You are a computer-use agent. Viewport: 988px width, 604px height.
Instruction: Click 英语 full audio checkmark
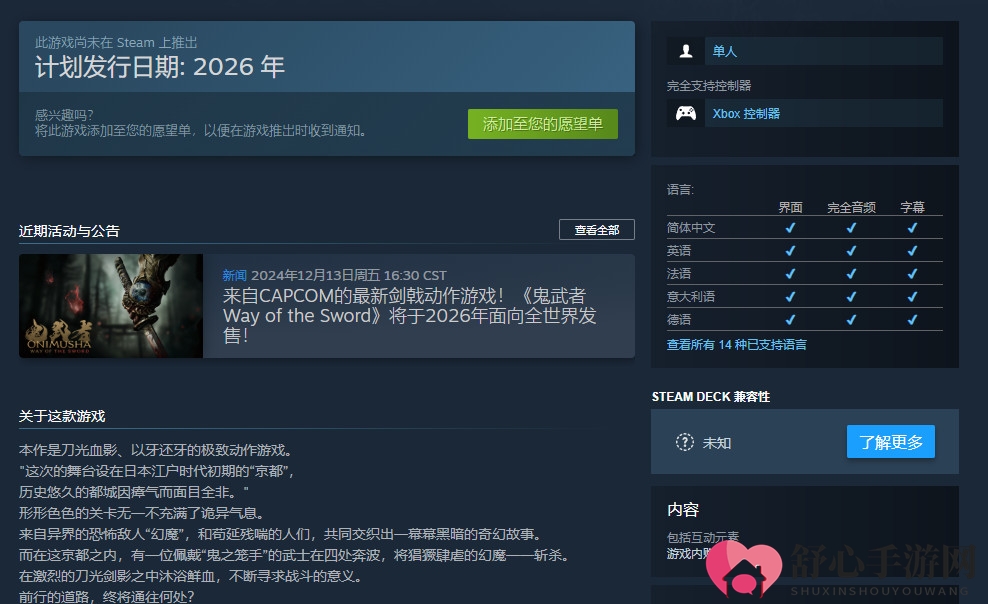click(851, 251)
